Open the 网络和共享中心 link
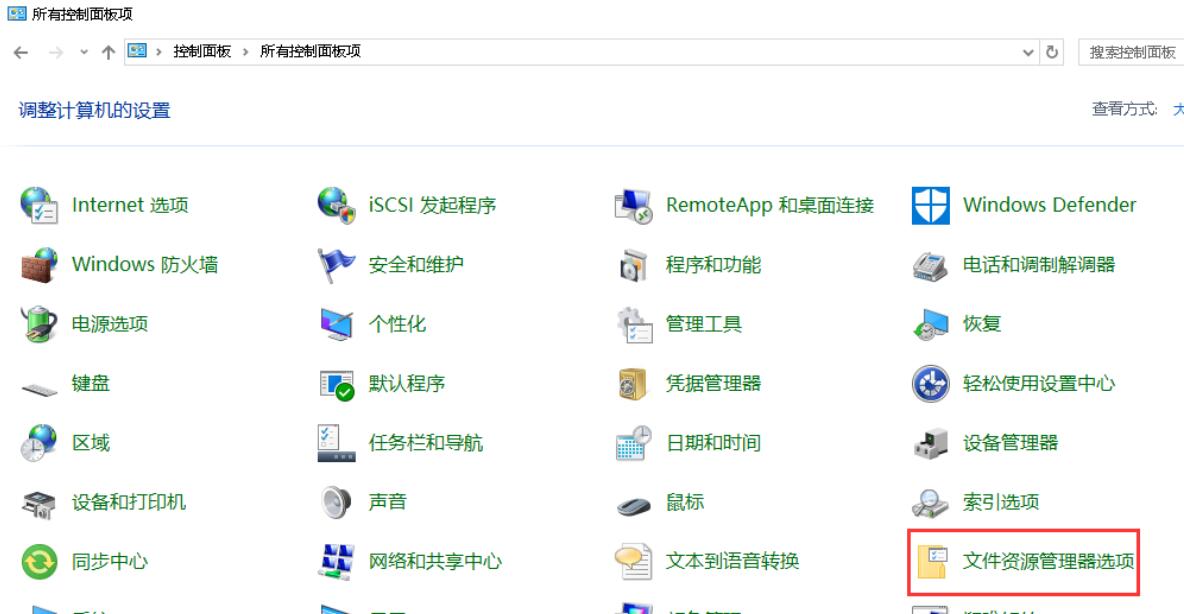 point(435,561)
